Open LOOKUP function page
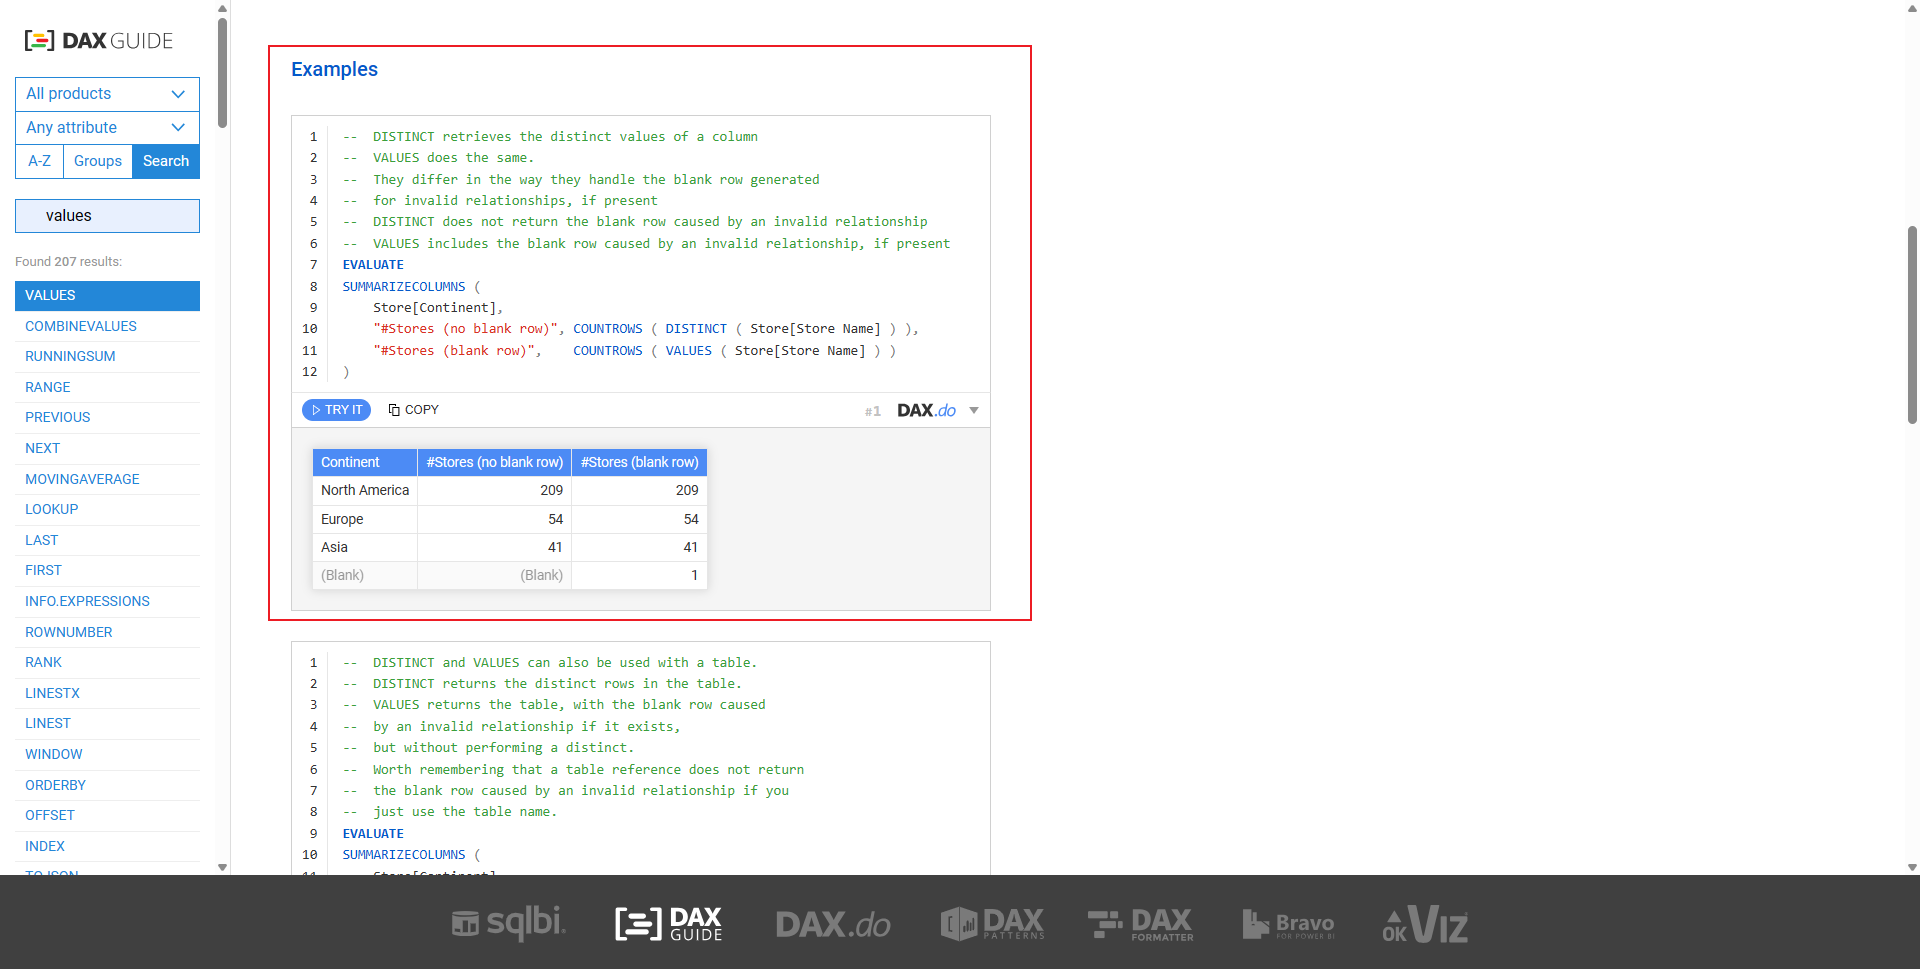 click(x=52, y=510)
